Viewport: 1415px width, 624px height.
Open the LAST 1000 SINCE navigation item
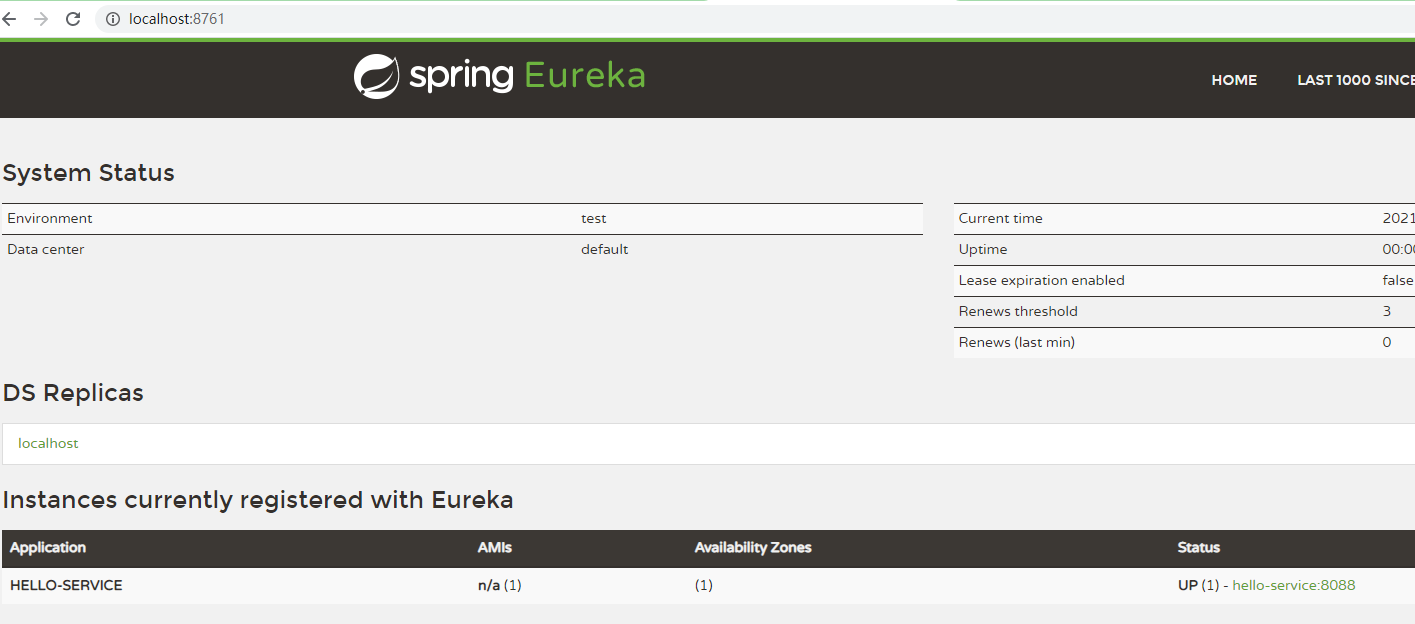click(x=1356, y=80)
